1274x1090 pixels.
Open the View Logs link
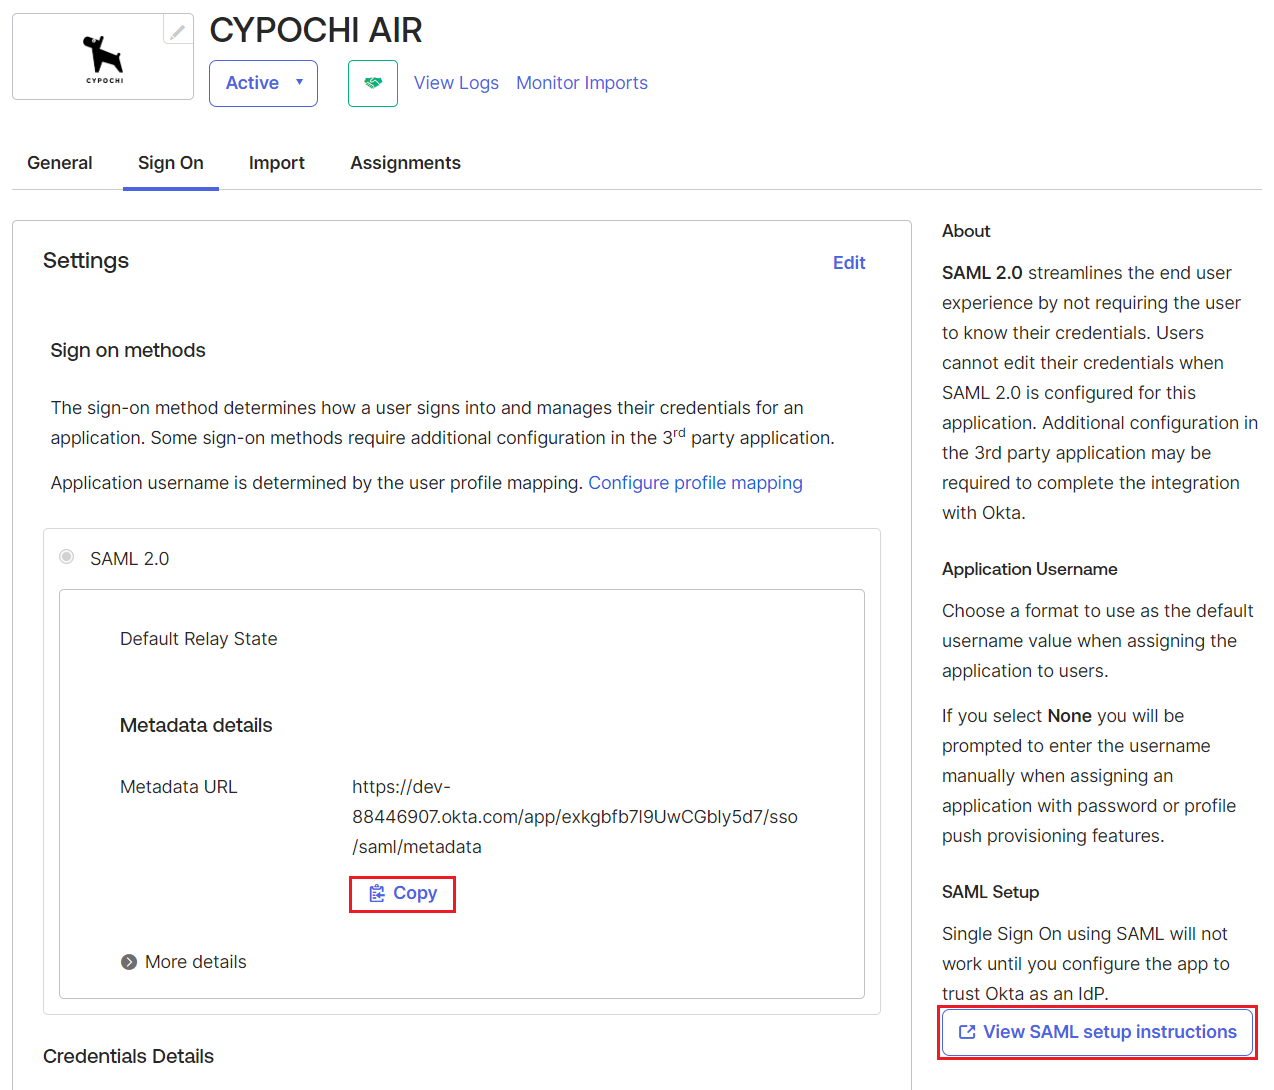pyautogui.click(x=456, y=83)
